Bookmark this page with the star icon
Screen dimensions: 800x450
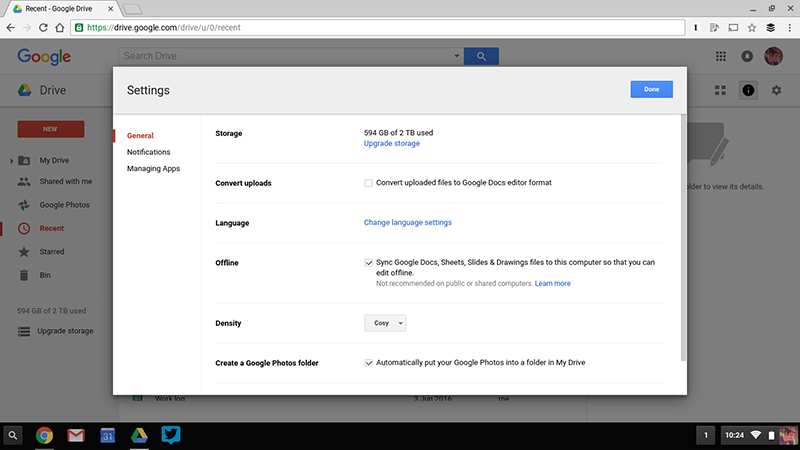pyautogui.click(x=752, y=28)
